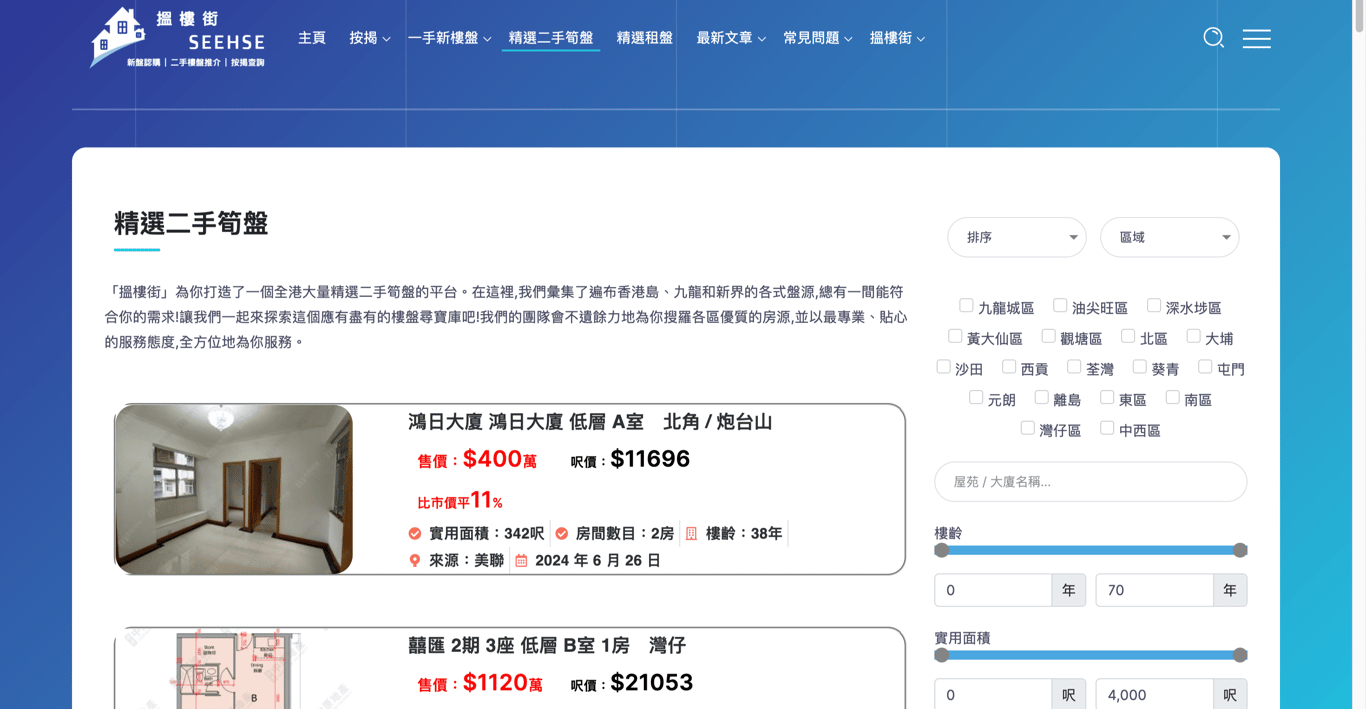Image resolution: width=1366 pixels, height=709 pixels.
Task: Open the hamburger menu icon
Action: [x=1257, y=38]
